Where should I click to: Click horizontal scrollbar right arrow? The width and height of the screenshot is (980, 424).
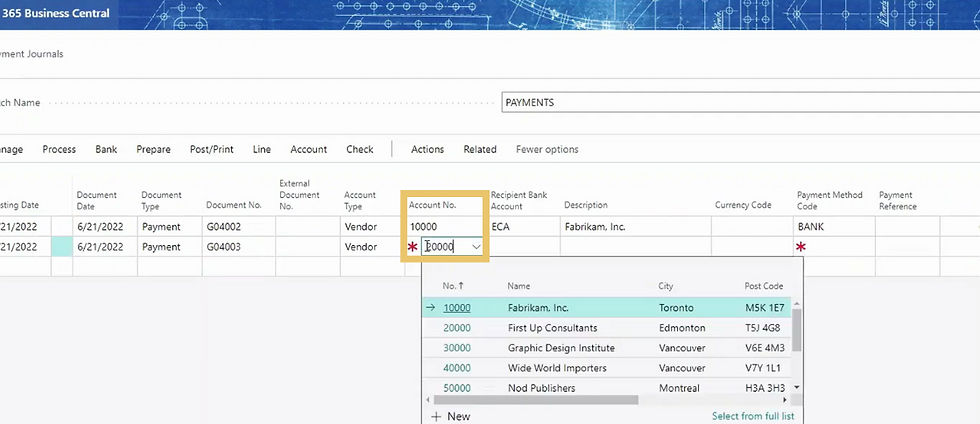785,400
